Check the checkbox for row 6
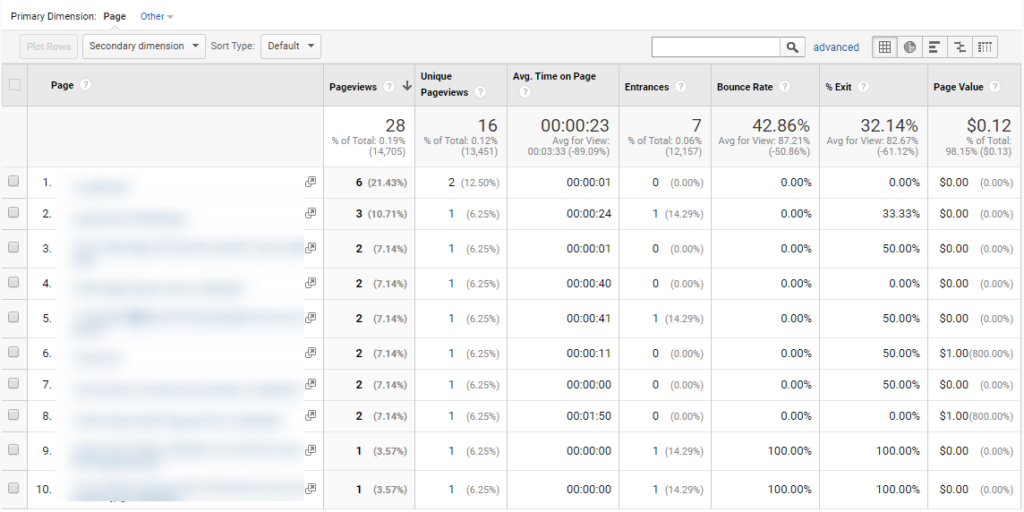 click(14, 352)
